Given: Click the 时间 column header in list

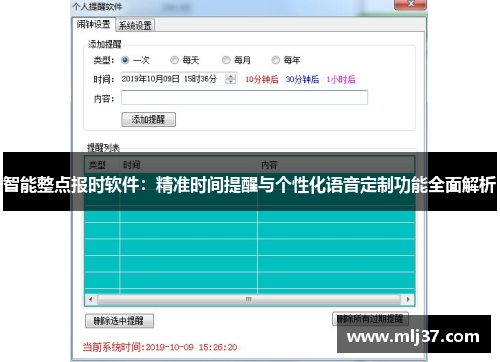Looking at the screenshot, I should [189, 165].
